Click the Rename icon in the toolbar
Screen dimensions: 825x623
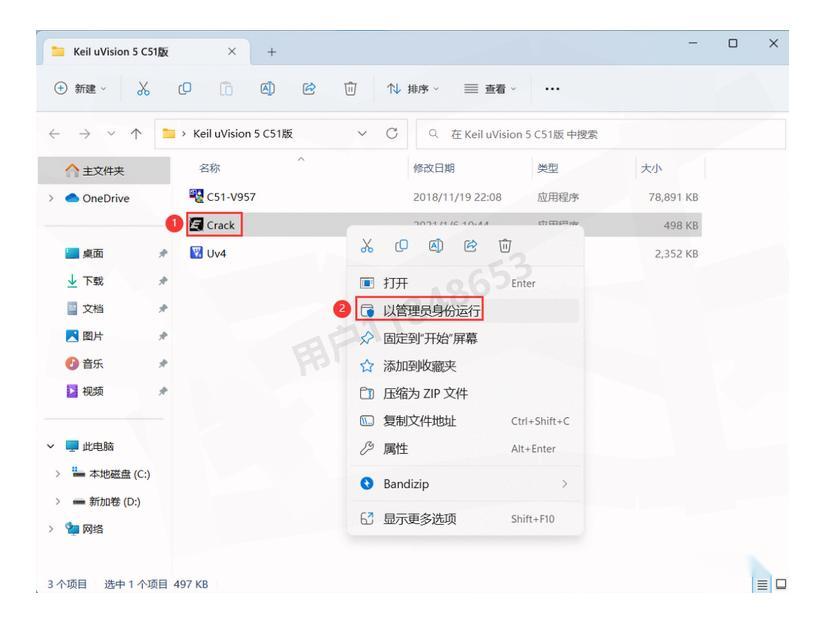point(267,88)
